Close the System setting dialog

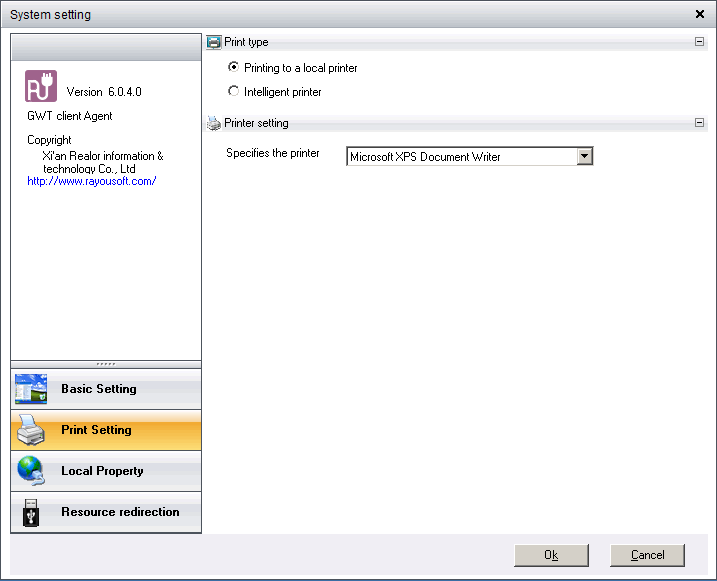tap(699, 14)
